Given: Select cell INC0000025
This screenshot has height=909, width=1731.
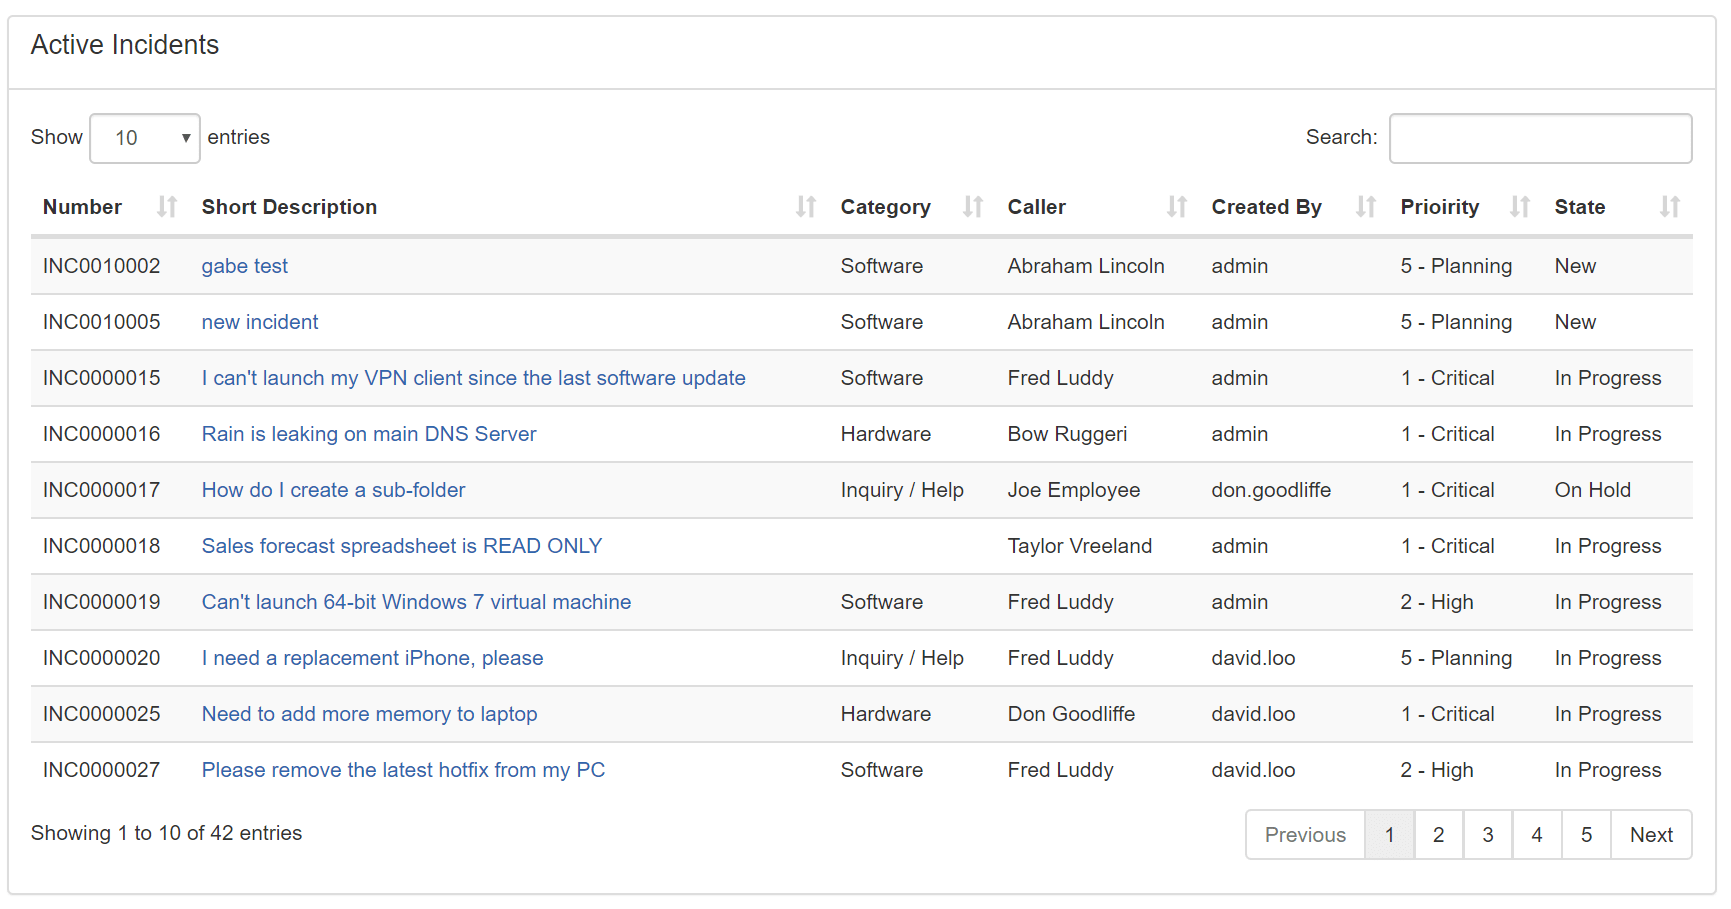Looking at the screenshot, I should [x=102, y=714].
